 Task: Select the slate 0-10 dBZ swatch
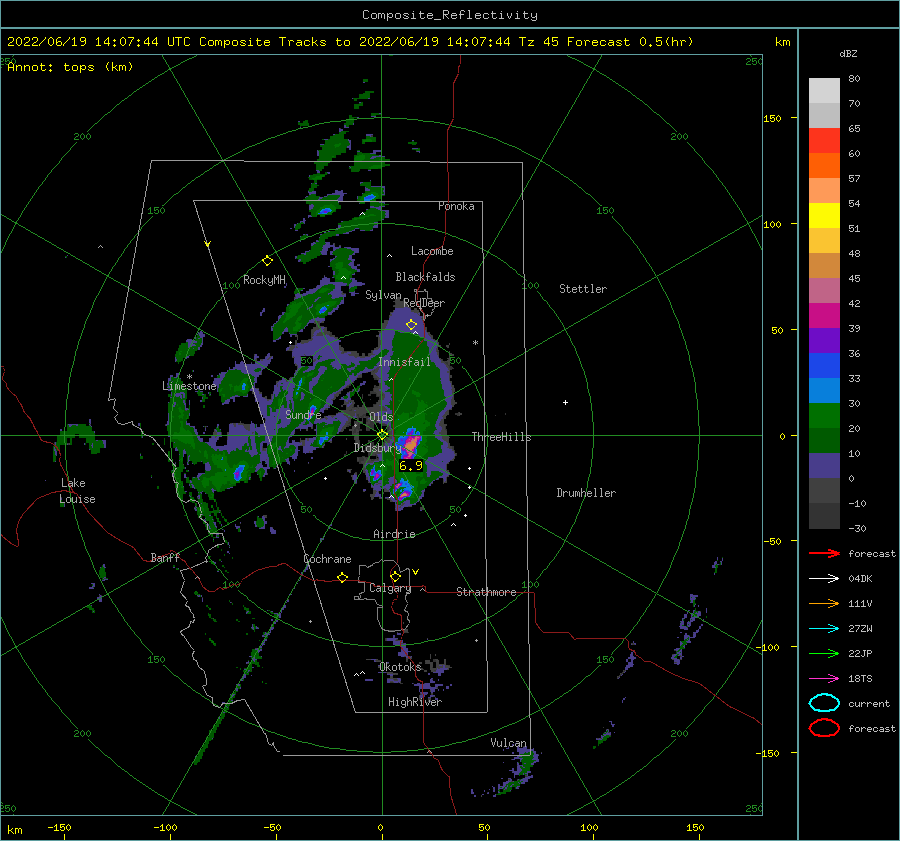pyautogui.click(x=824, y=466)
